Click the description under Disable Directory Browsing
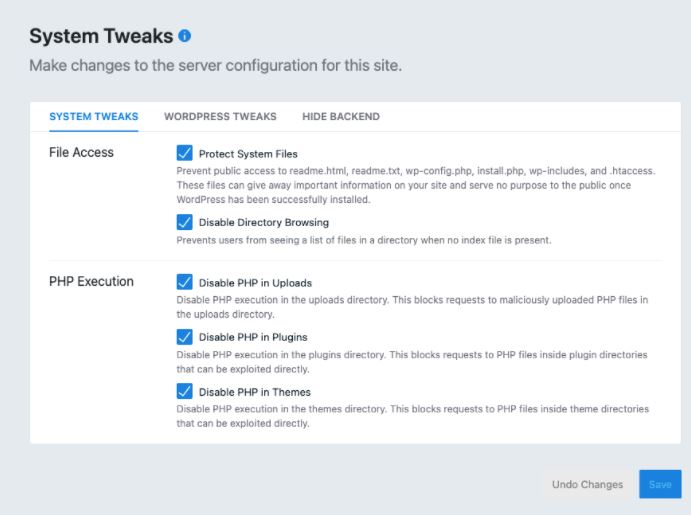This screenshot has height=515, width=691. (364, 240)
